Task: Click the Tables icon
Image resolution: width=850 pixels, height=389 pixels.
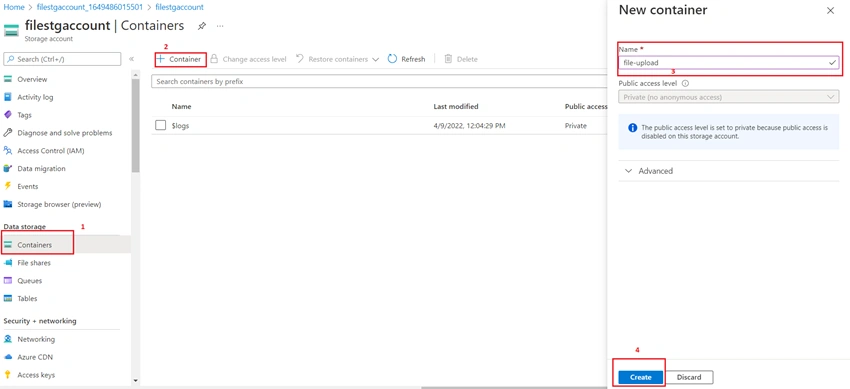Action: 8,299
